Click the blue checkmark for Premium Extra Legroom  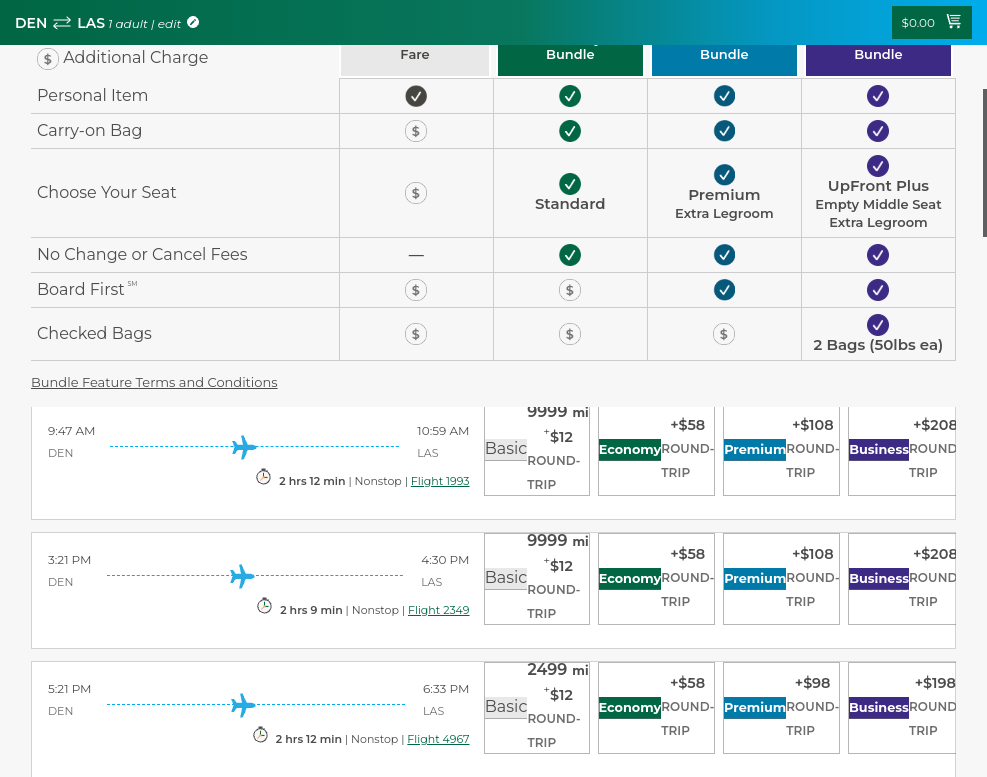[724, 174]
